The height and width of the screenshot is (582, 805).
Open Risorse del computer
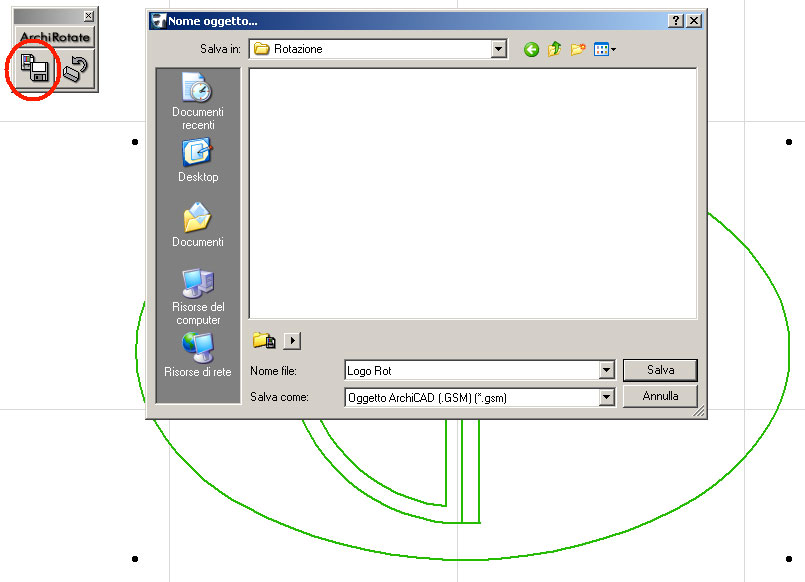(198, 295)
